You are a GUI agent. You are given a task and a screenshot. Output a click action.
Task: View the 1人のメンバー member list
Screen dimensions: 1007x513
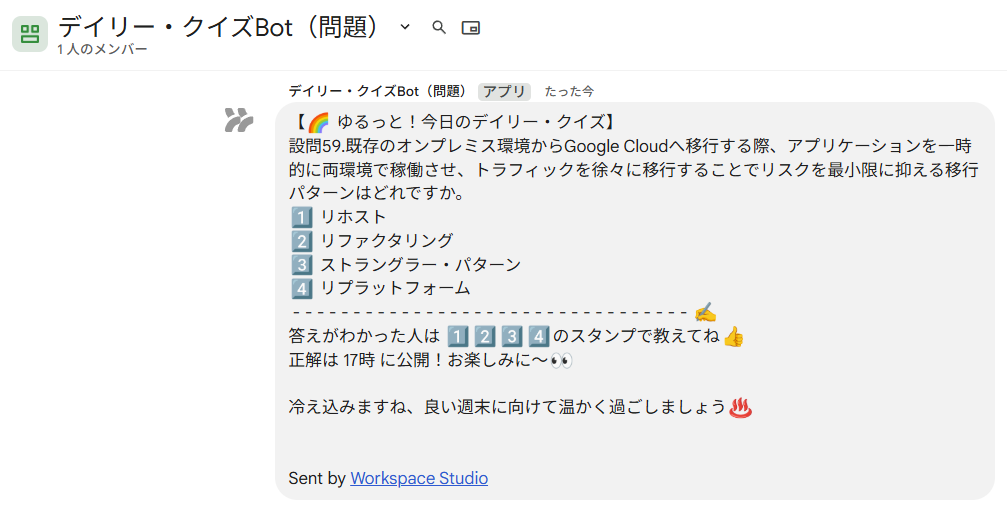[x=102, y=49]
